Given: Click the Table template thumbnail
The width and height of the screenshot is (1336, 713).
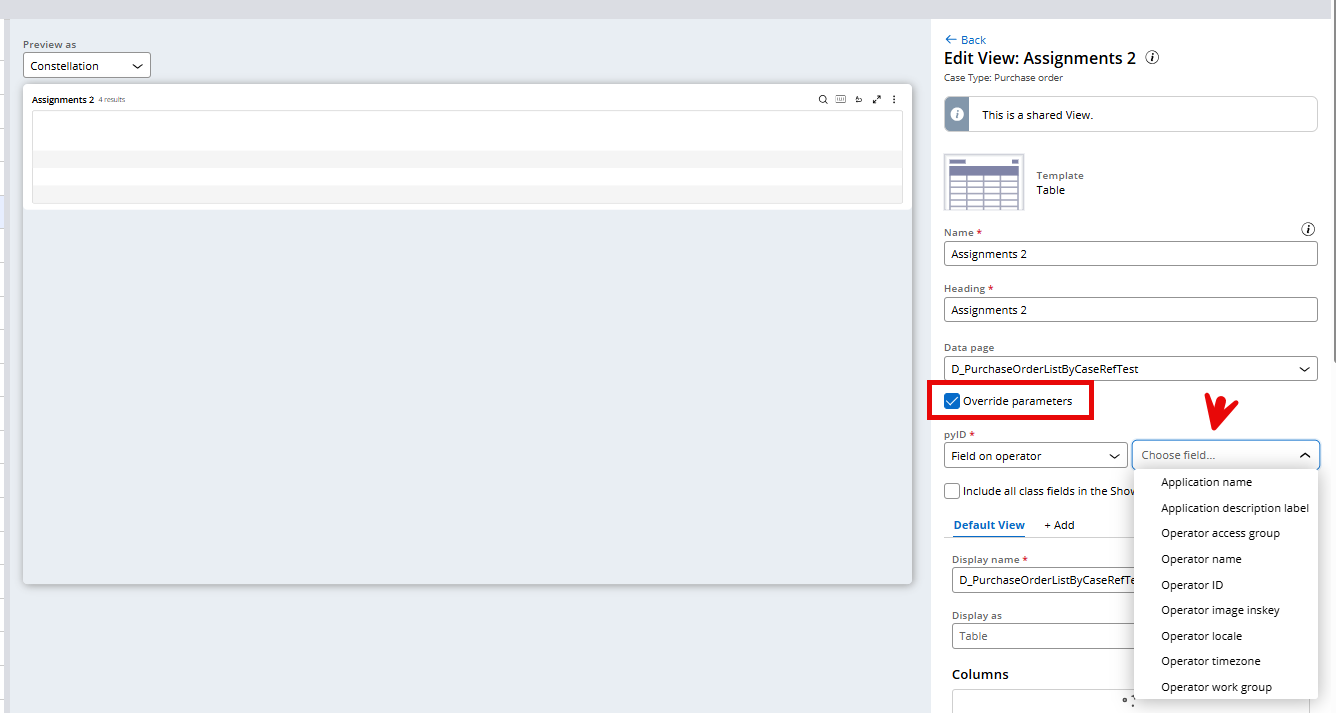Looking at the screenshot, I should (x=984, y=181).
